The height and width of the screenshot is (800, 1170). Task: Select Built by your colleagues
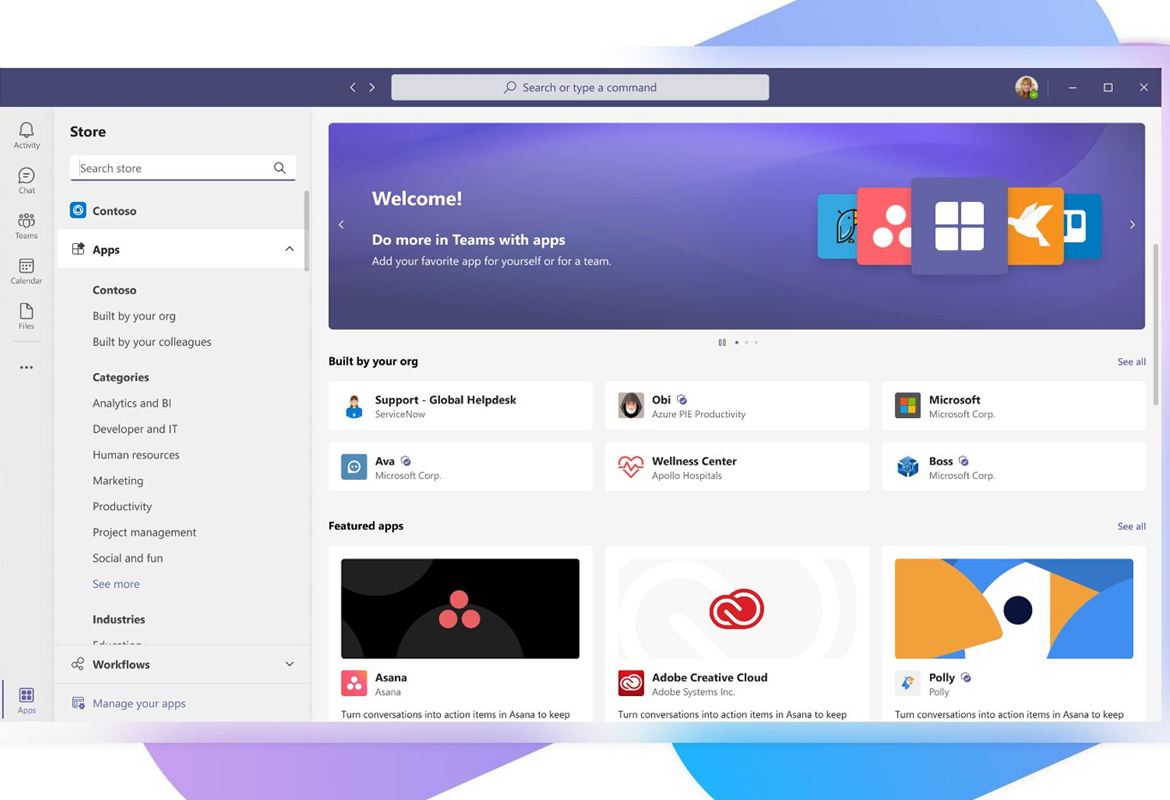[x=151, y=342]
